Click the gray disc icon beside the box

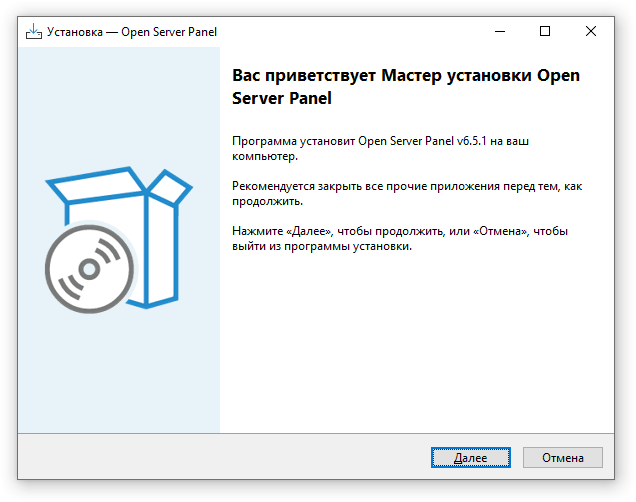(89, 269)
